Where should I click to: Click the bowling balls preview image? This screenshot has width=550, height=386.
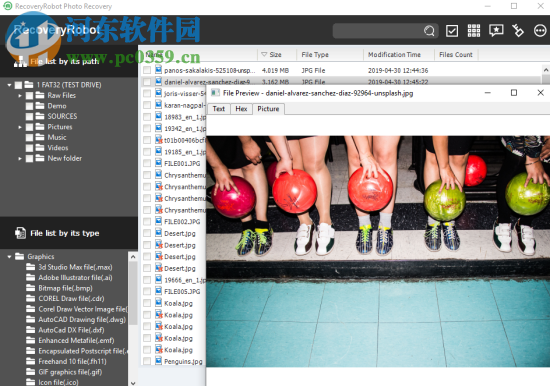[x=378, y=251]
